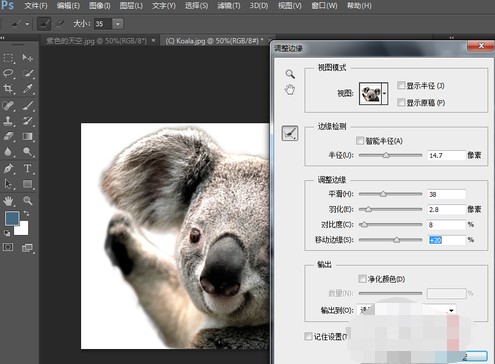The width and height of the screenshot is (495, 364).
Task: Enable 净化颜色(D) checkbox
Action: [362, 279]
